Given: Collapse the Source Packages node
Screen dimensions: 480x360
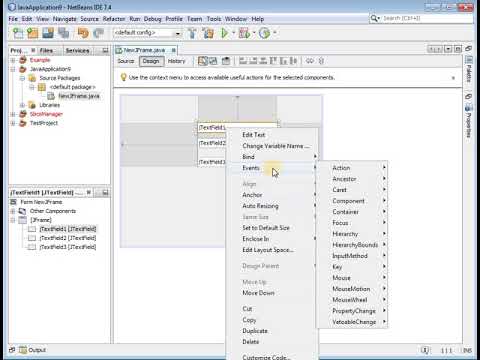Looking at the screenshot, I should coord(22,78).
